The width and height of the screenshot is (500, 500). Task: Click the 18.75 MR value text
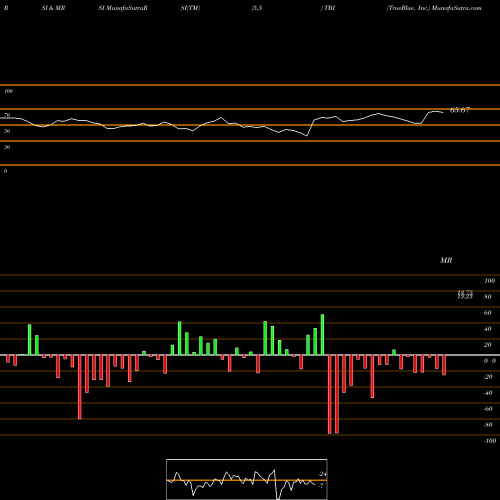click(465, 292)
